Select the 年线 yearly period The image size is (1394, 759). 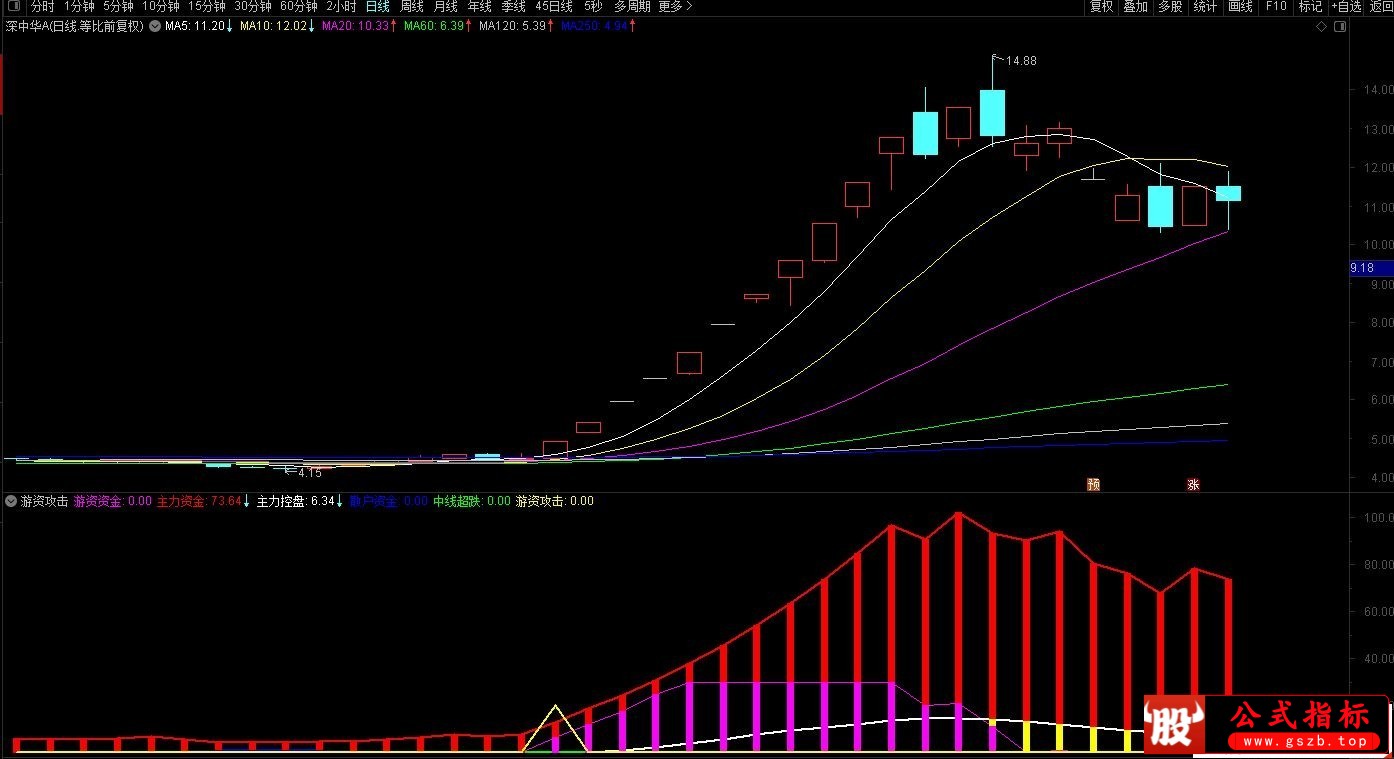pyautogui.click(x=479, y=6)
